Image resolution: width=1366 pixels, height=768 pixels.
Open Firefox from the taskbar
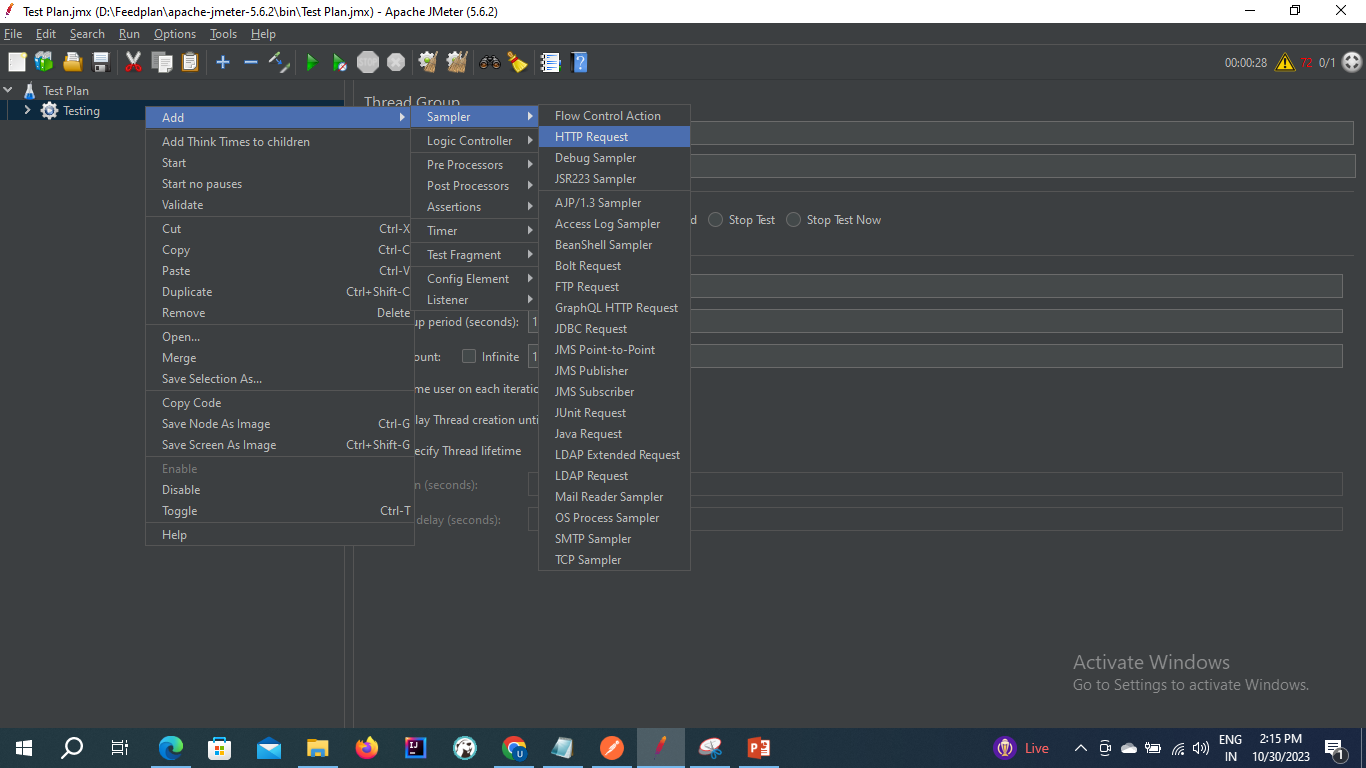[367, 747]
